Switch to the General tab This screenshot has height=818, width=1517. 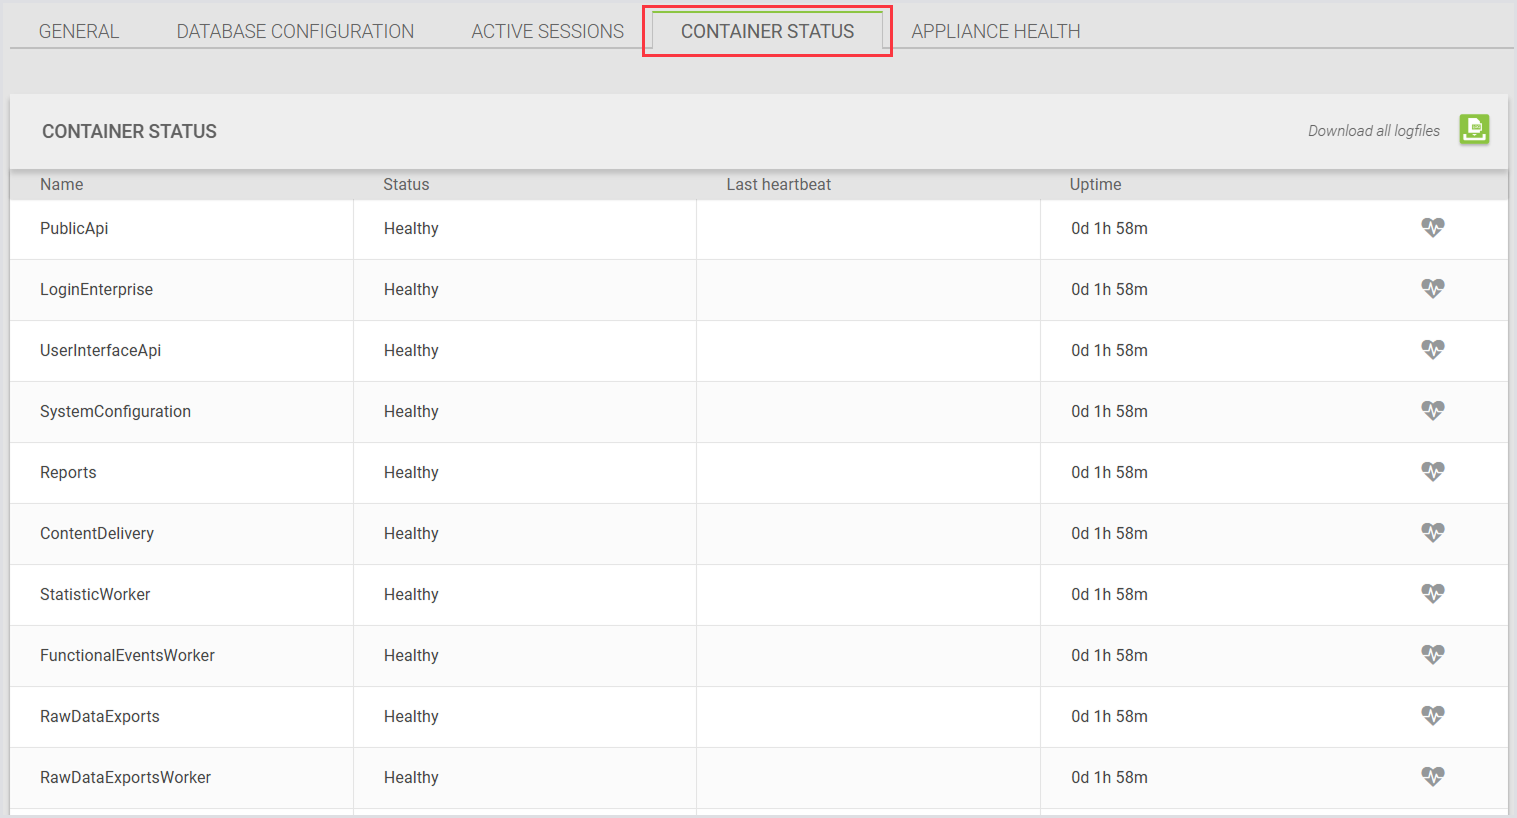pos(79,31)
